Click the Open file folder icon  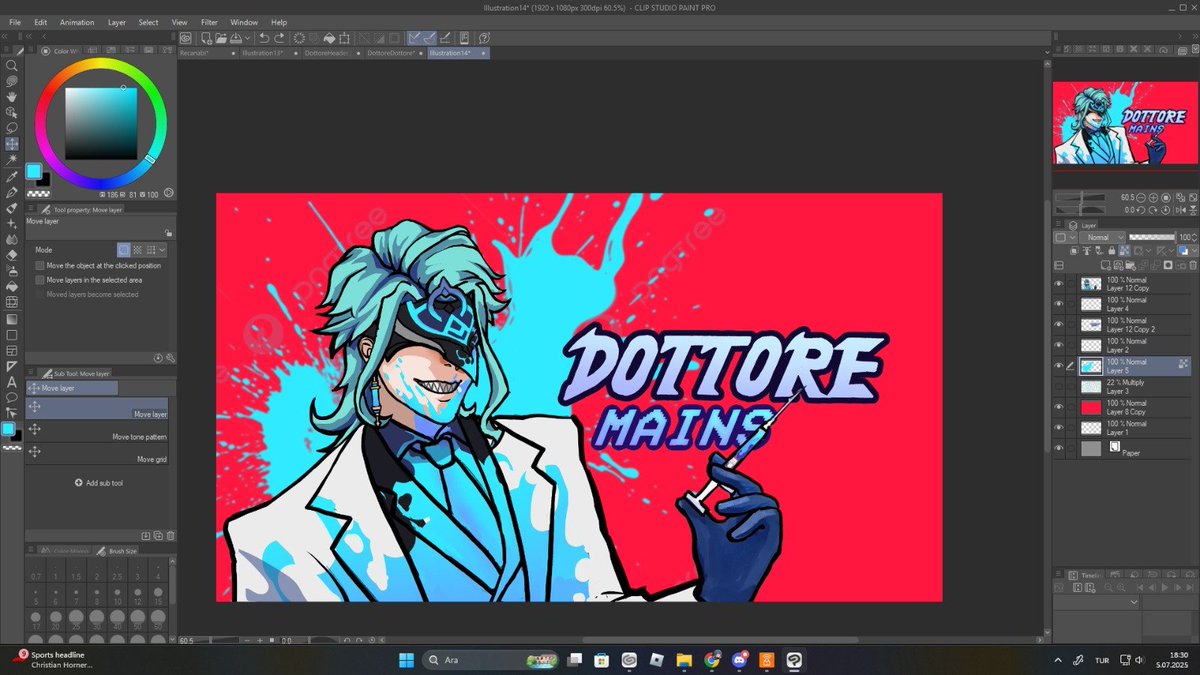tap(219, 38)
